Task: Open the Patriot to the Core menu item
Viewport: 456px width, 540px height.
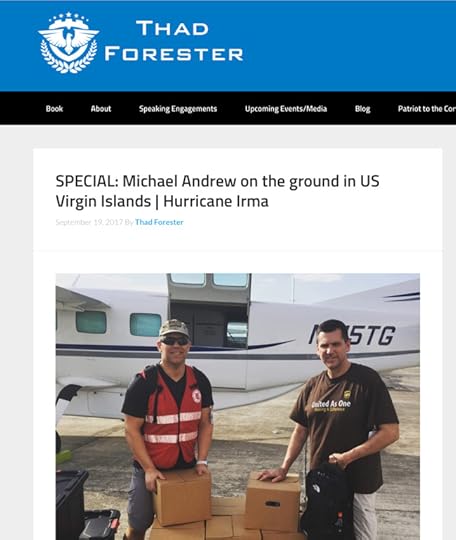Action: [x=427, y=109]
